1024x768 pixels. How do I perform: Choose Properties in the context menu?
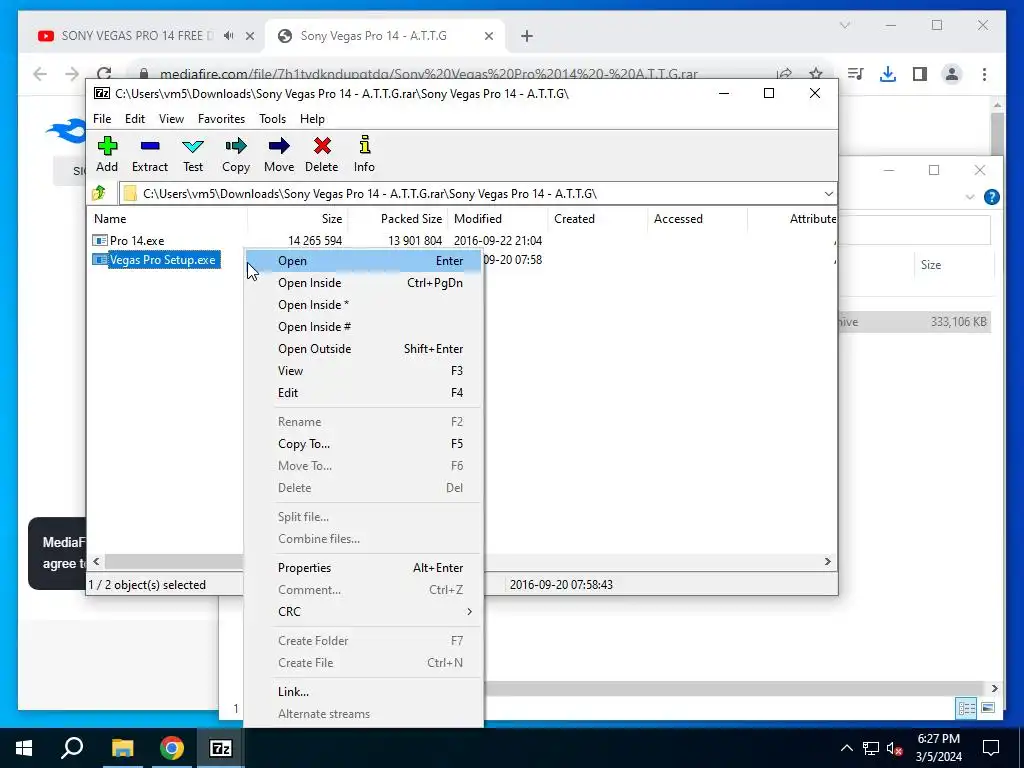[364, 568]
